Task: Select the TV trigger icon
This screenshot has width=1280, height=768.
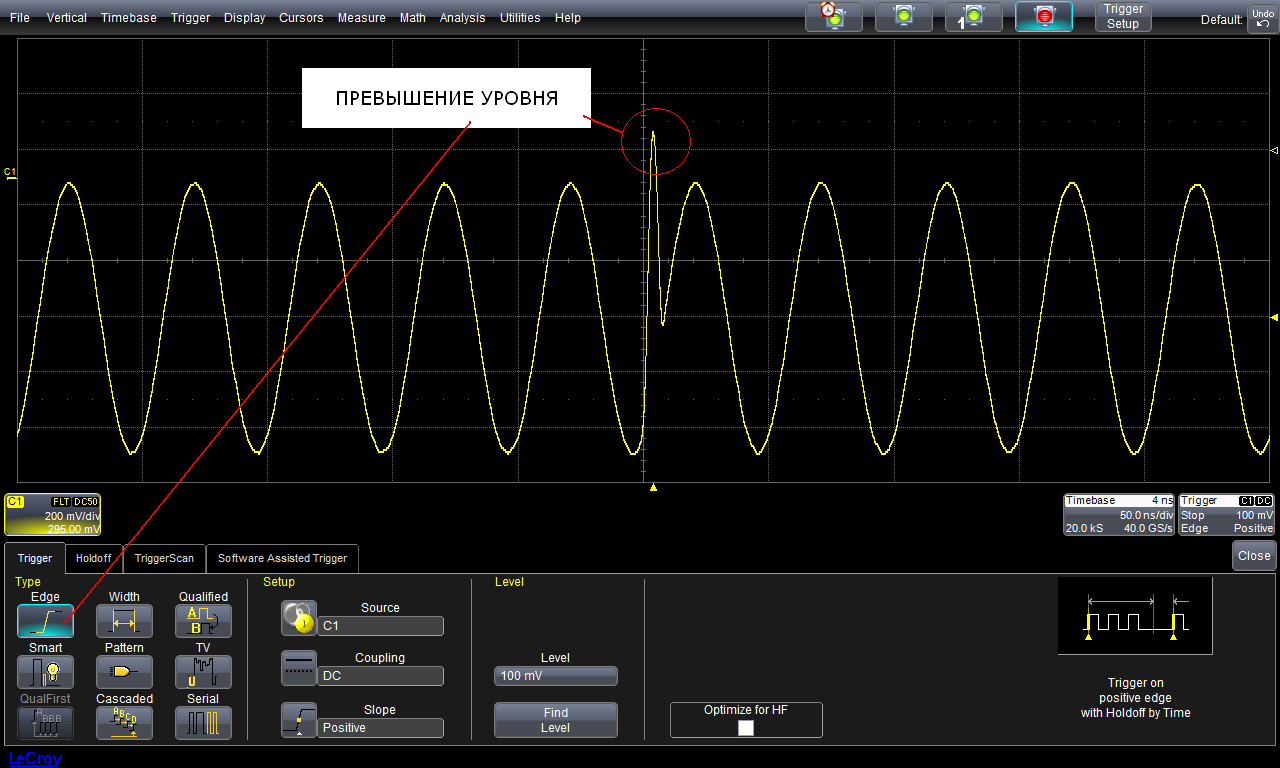Action: [203, 672]
